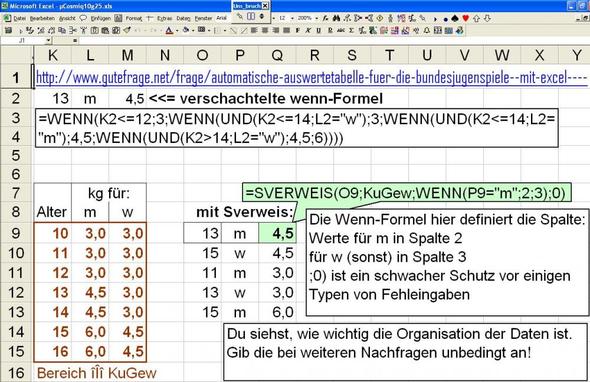Viewport: 590px width, 382px height.
Task: Toggle italic formatting (K)
Action: (x=308, y=30)
